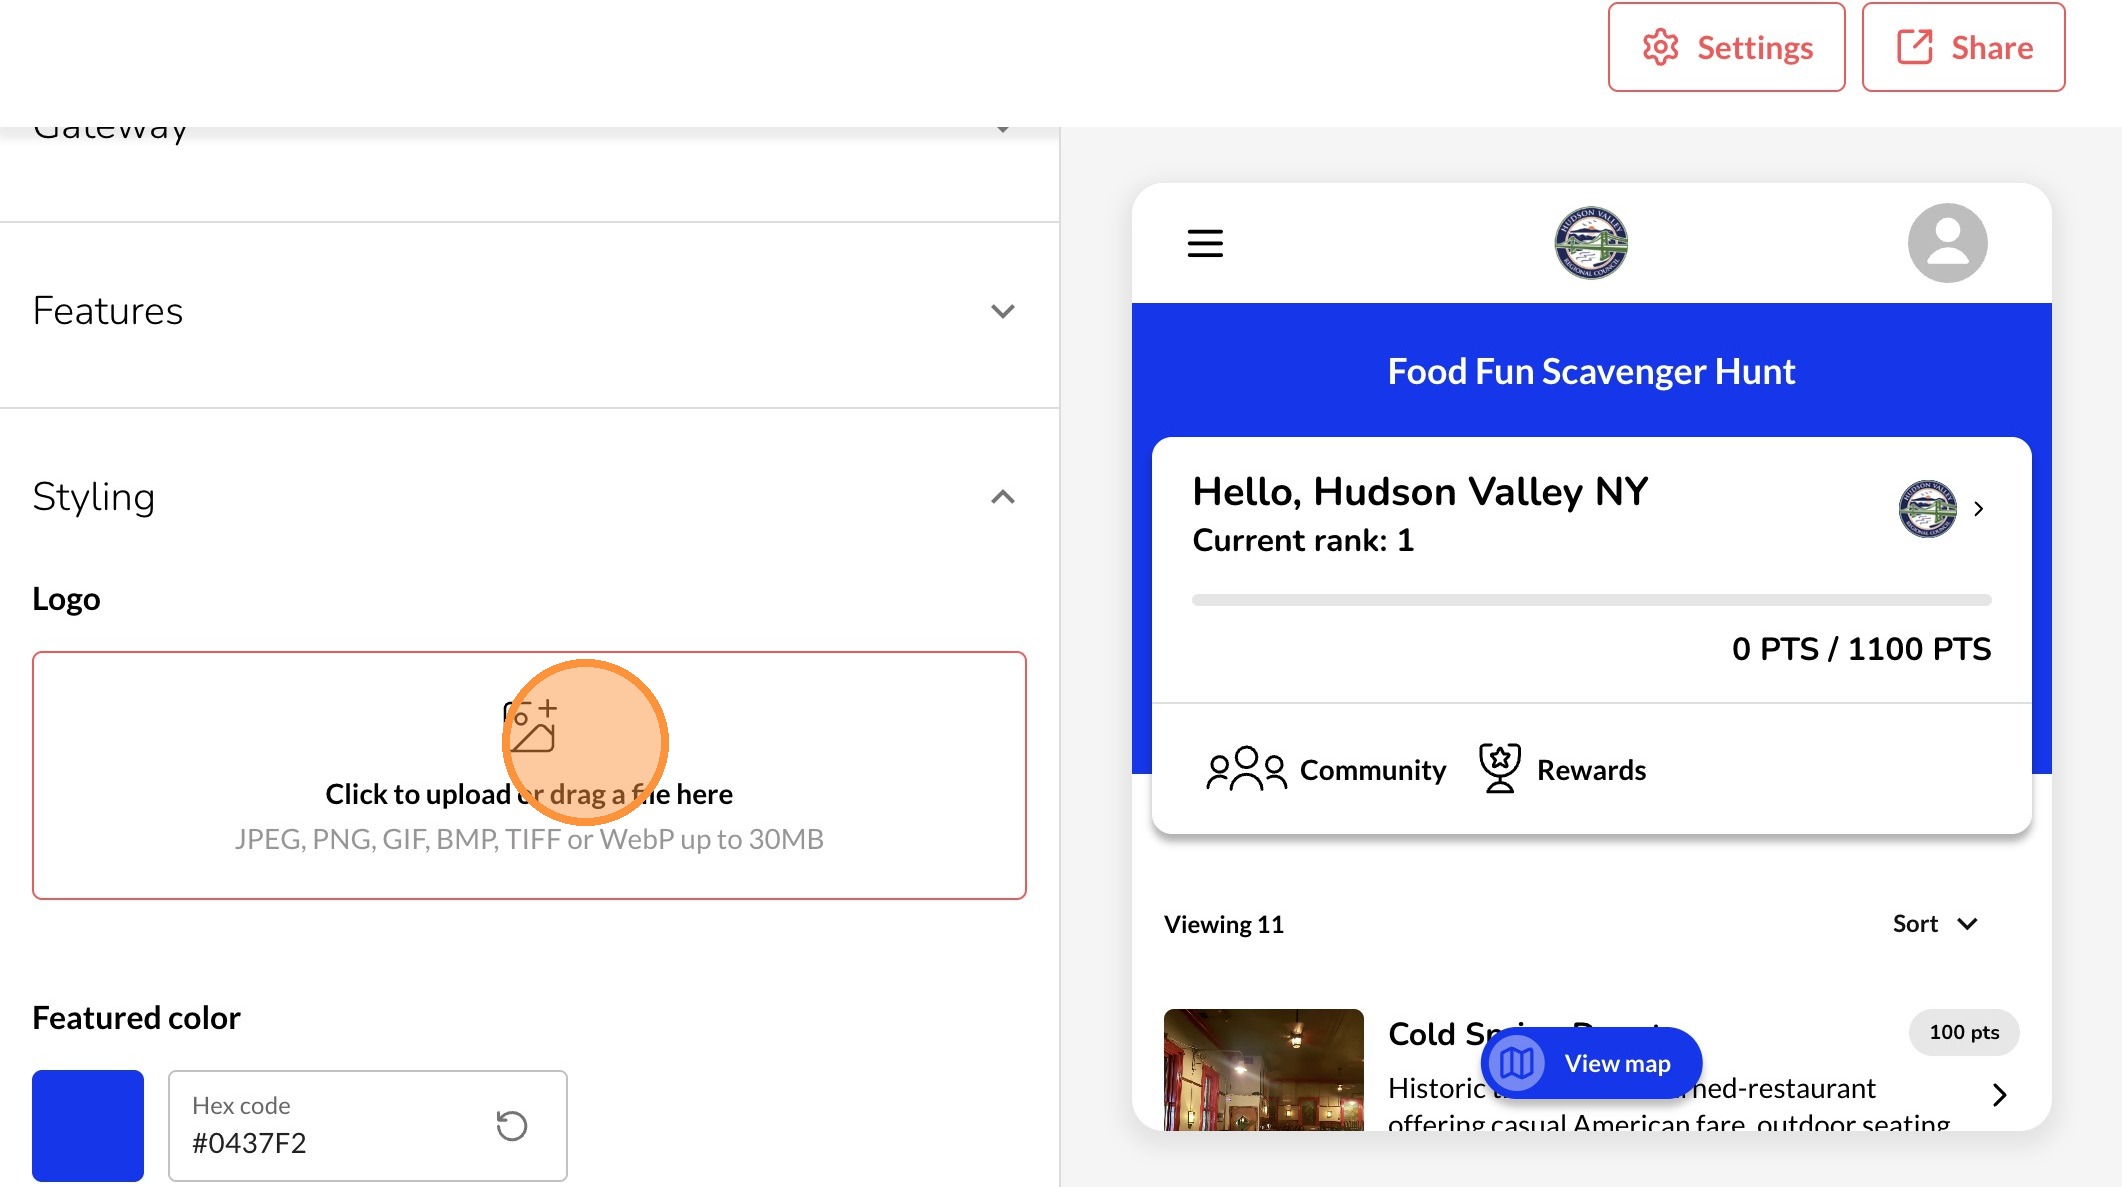Click the Share button
This screenshot has height=1187, width=2122.
click(x=1963, y=47)
